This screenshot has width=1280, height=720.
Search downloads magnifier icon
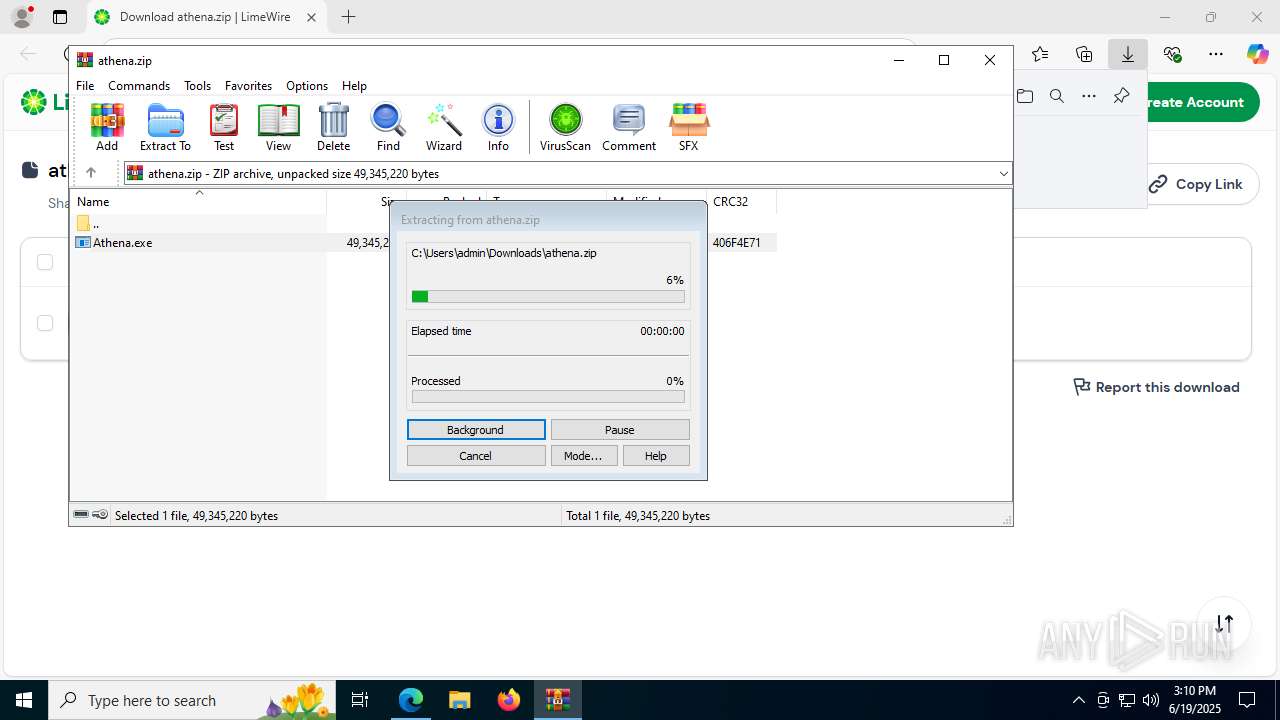click(1057, 96)
